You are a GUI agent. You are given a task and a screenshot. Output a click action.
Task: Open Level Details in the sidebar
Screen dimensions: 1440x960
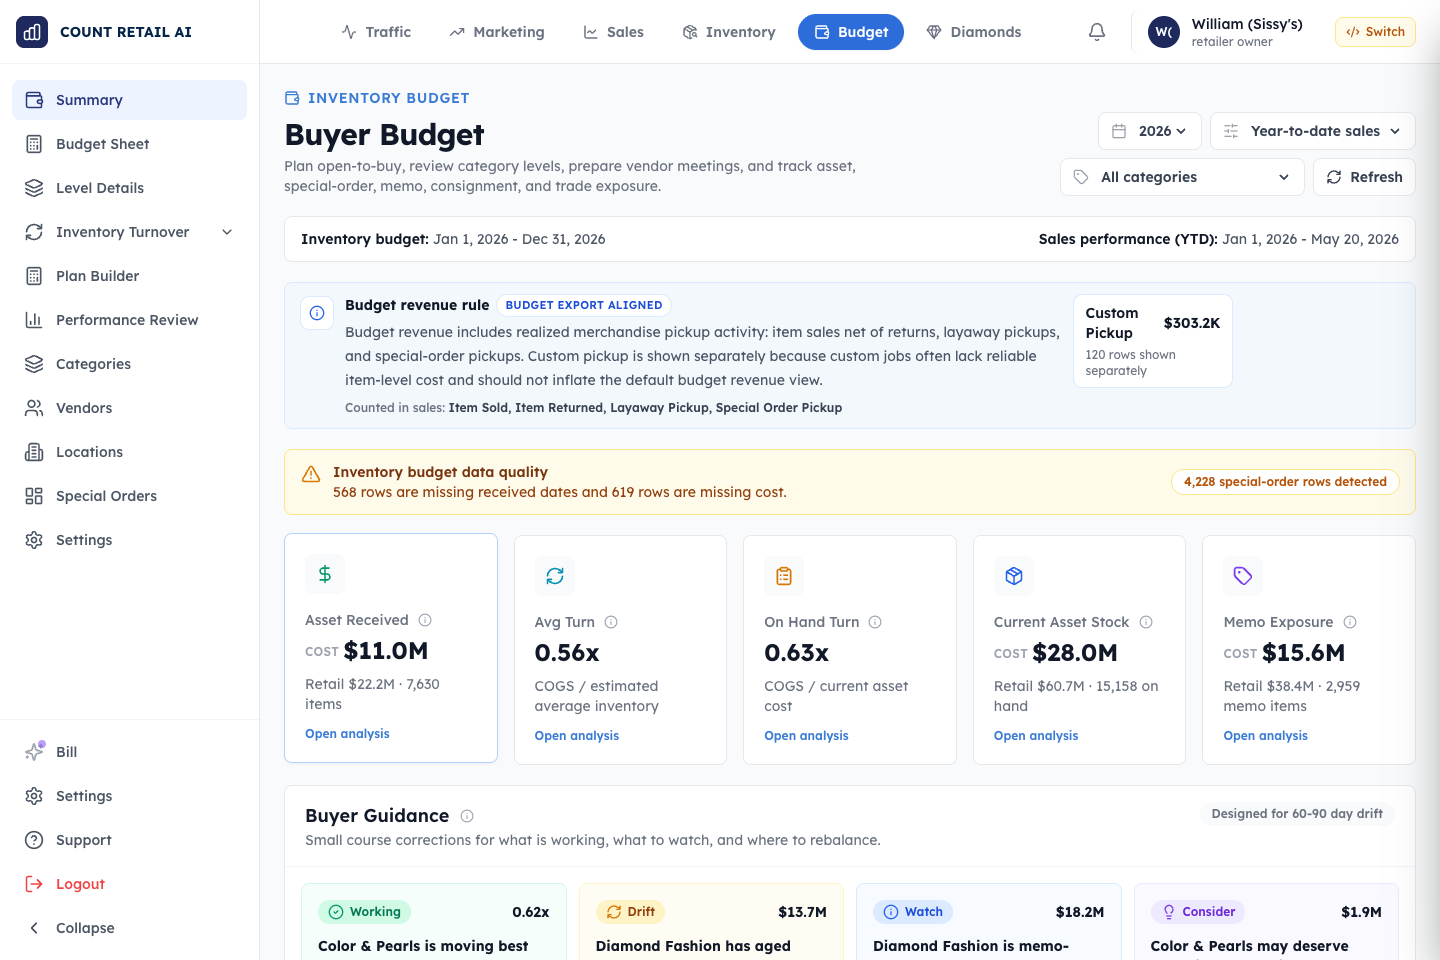(130, 188)
